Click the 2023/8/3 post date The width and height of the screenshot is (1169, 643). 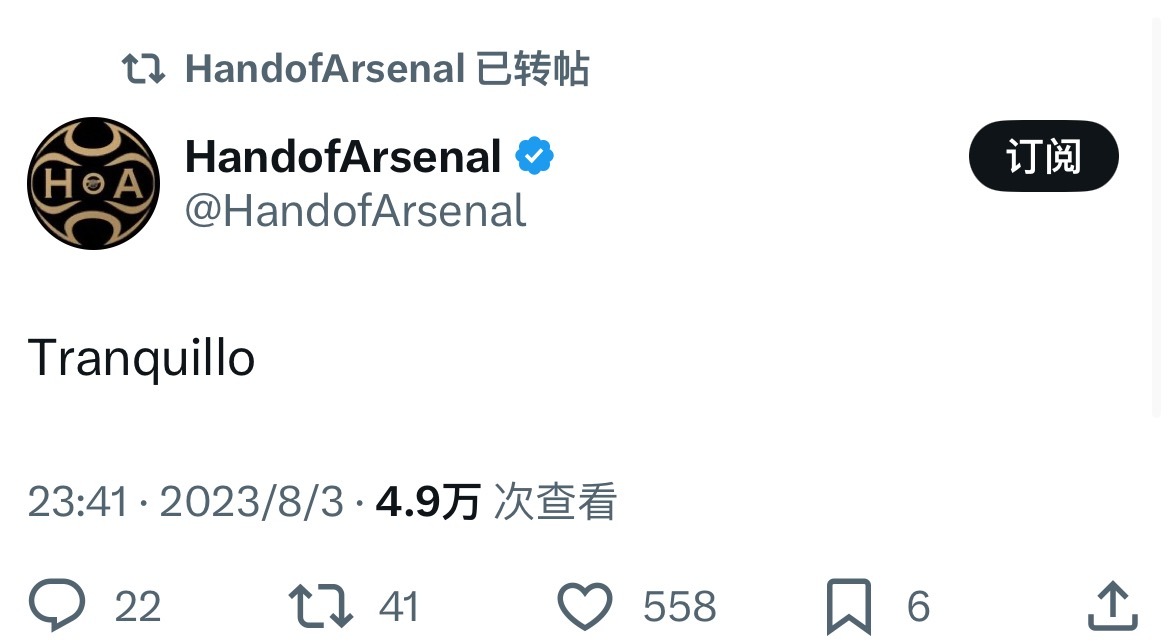tap(251, 502)
